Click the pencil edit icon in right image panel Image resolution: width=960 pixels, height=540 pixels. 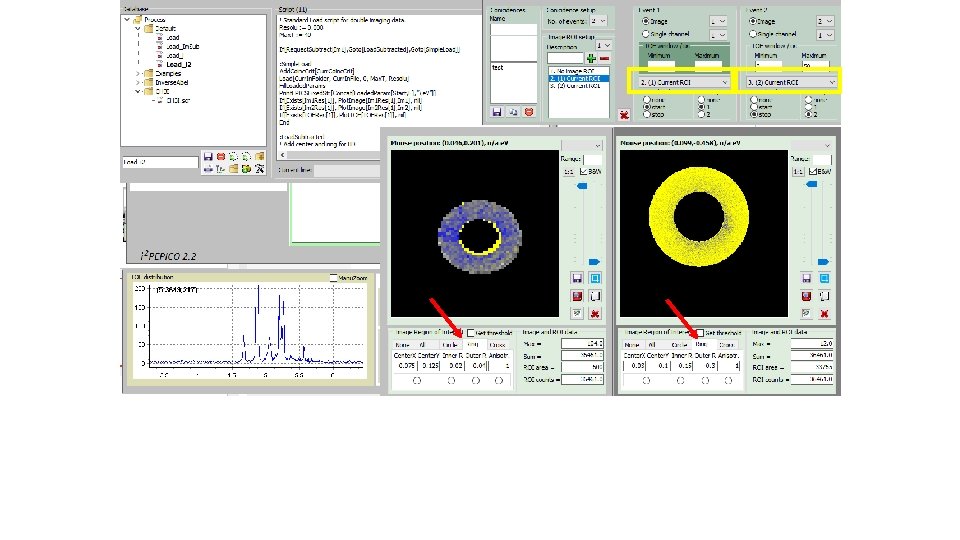(806, 313)
